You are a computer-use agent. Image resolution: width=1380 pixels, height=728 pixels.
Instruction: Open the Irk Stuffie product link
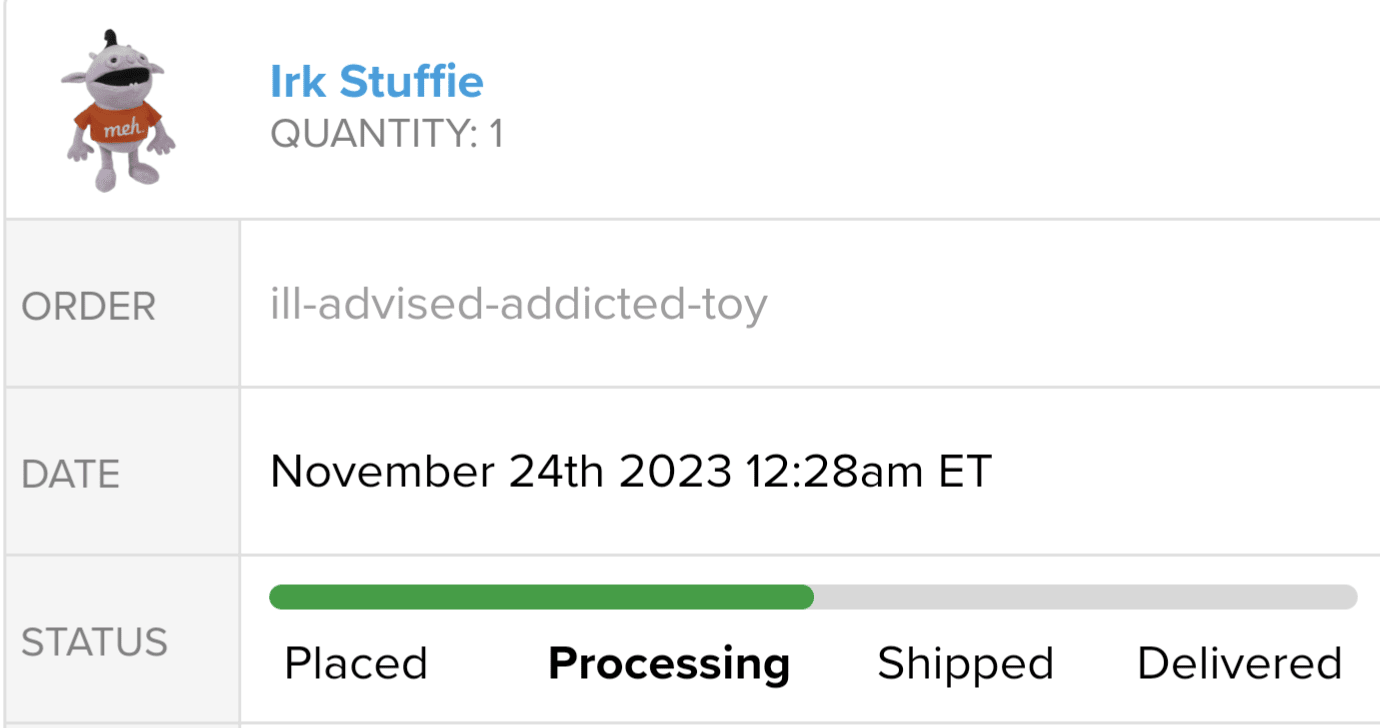pyautogui.click(x=376, y=81)
